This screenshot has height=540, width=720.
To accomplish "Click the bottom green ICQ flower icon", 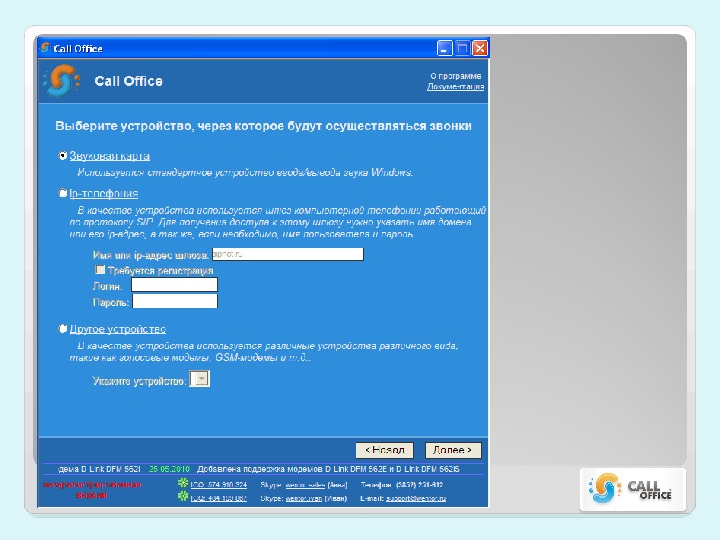I will pyautogui.click(x=183, y=496).
